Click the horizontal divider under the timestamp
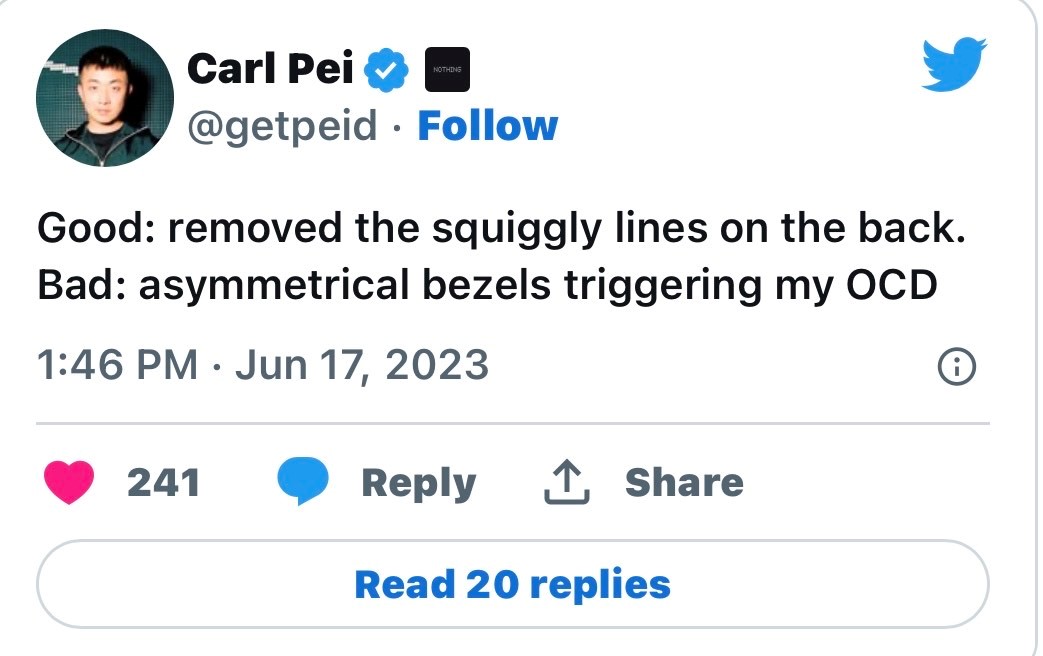 point(512,424)
